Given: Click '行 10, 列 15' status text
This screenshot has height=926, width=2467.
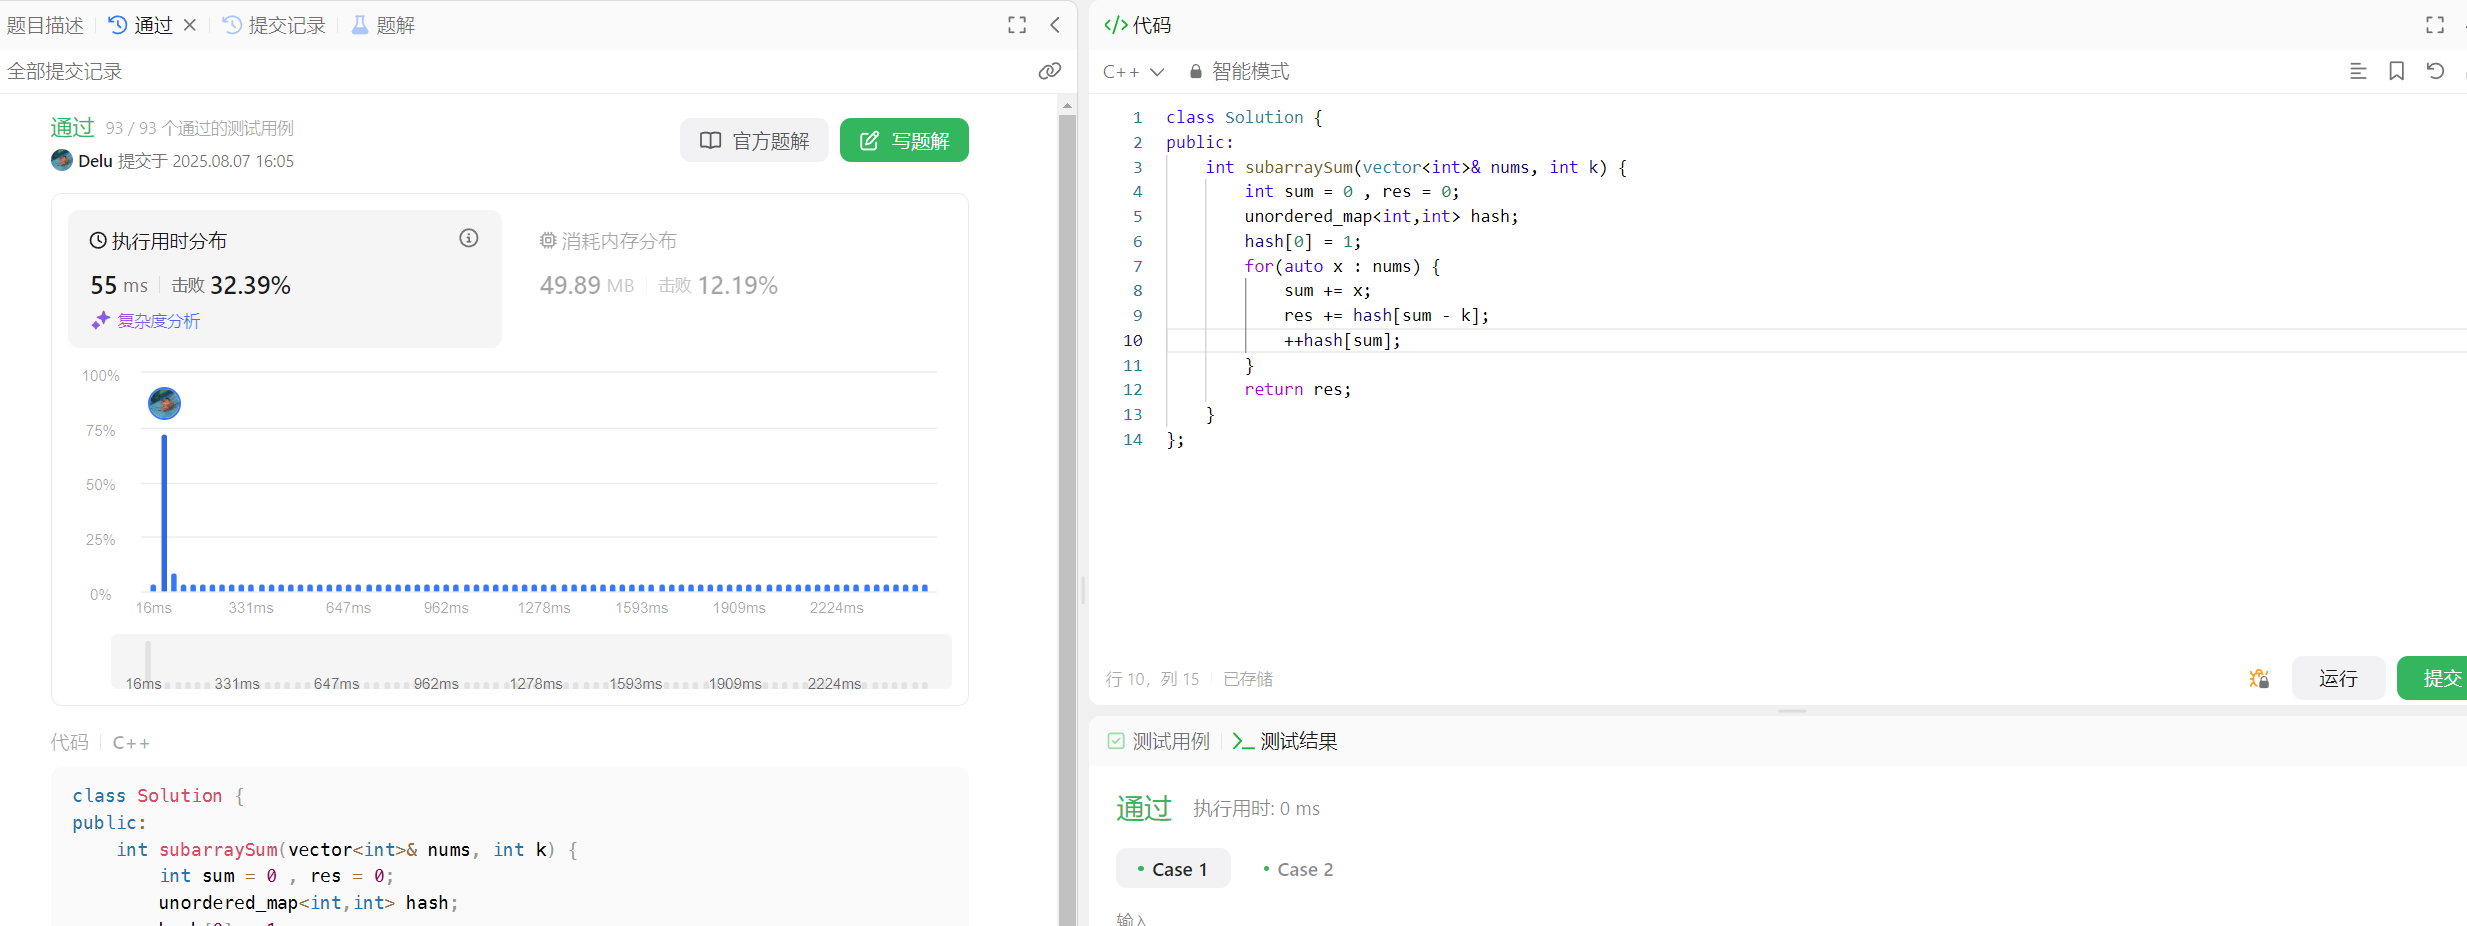Looking at the screenshot, I should tap(1152, 679).
